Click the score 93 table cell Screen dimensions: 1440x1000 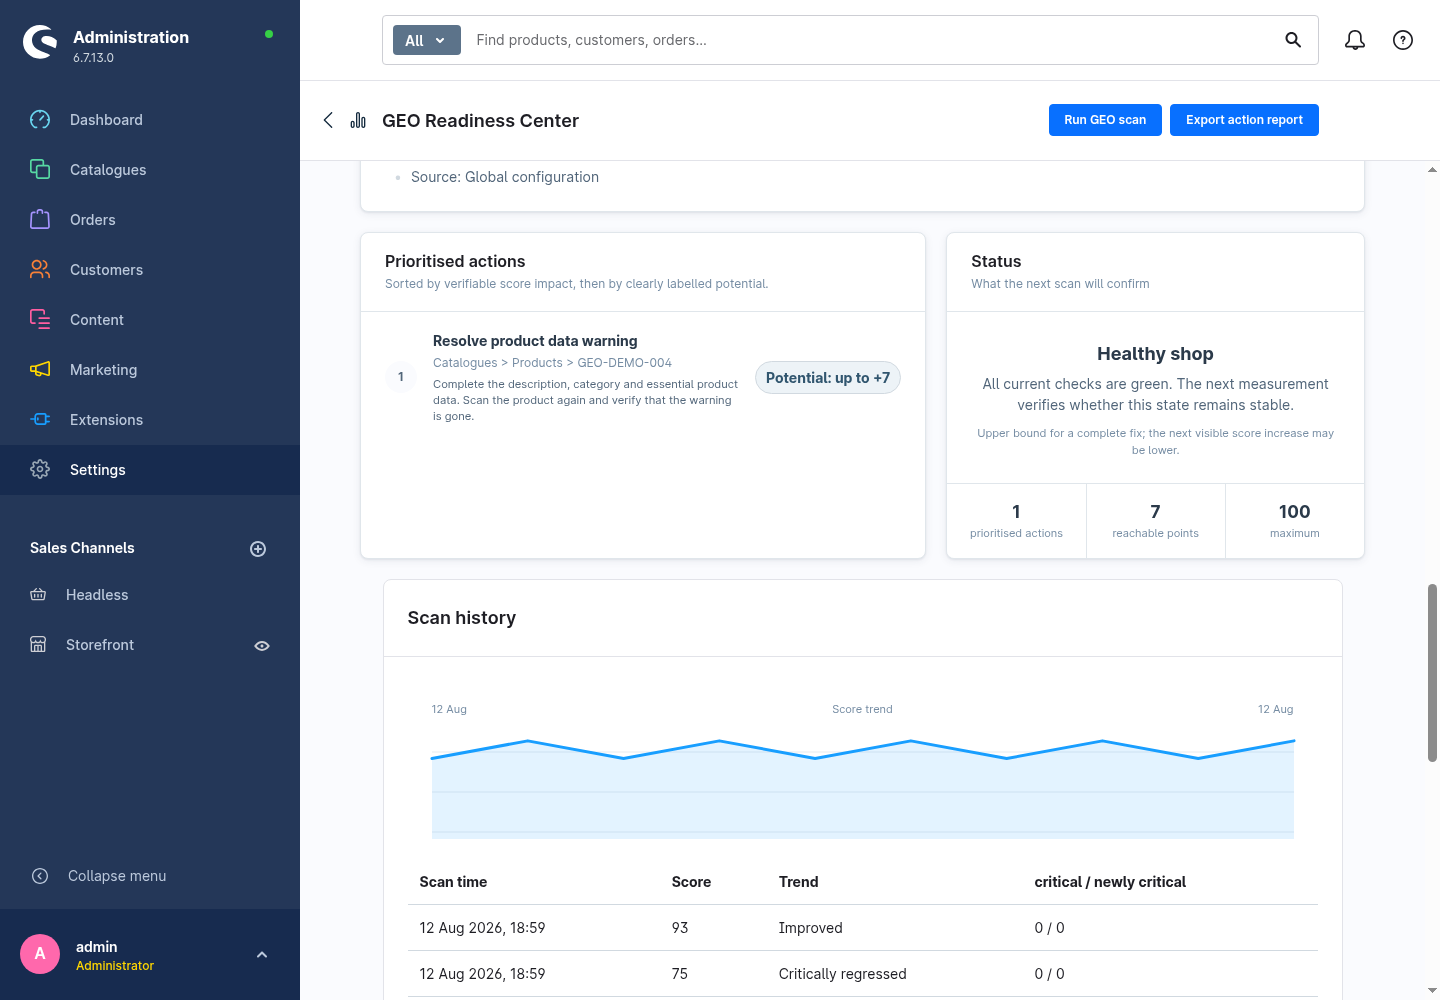(x=680, y=928)
